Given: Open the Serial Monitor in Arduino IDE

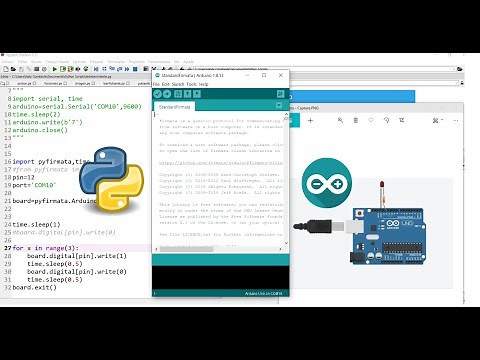Looking at the screenshot, I should click(280, 94).
